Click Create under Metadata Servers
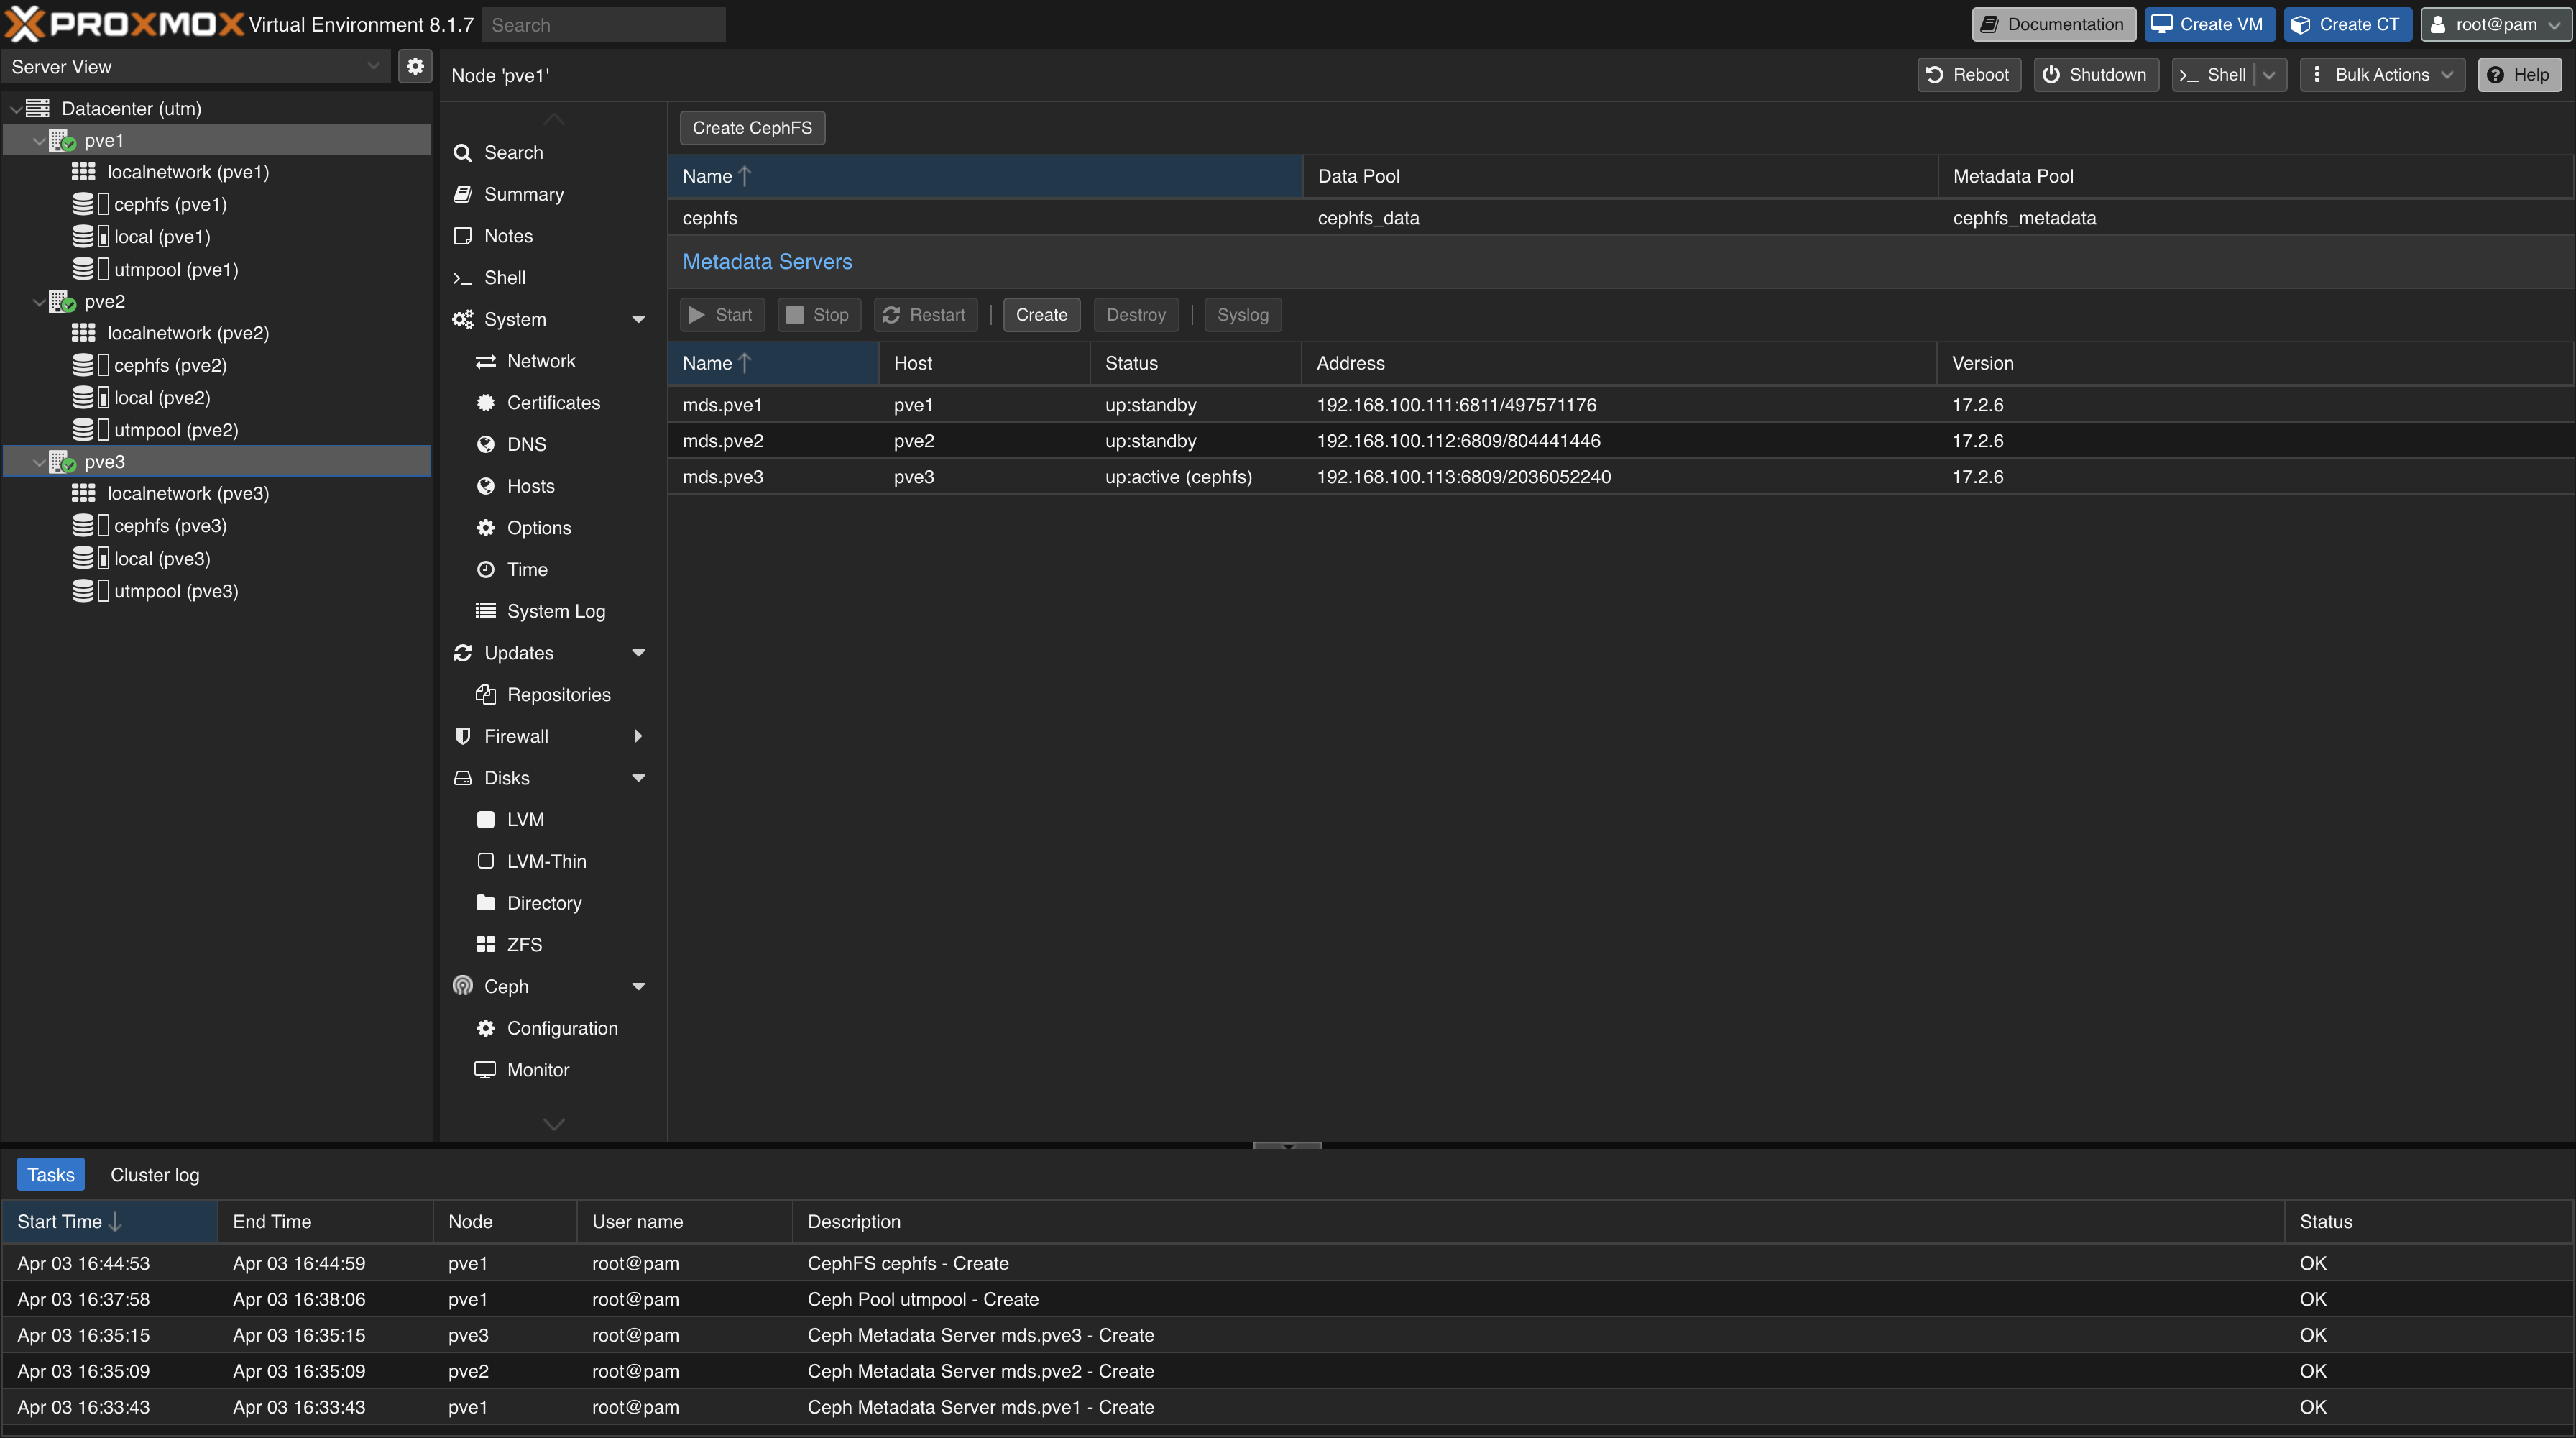Screen dimensions: 2576x1438 pyautogui.click(x=1041, y=315)
